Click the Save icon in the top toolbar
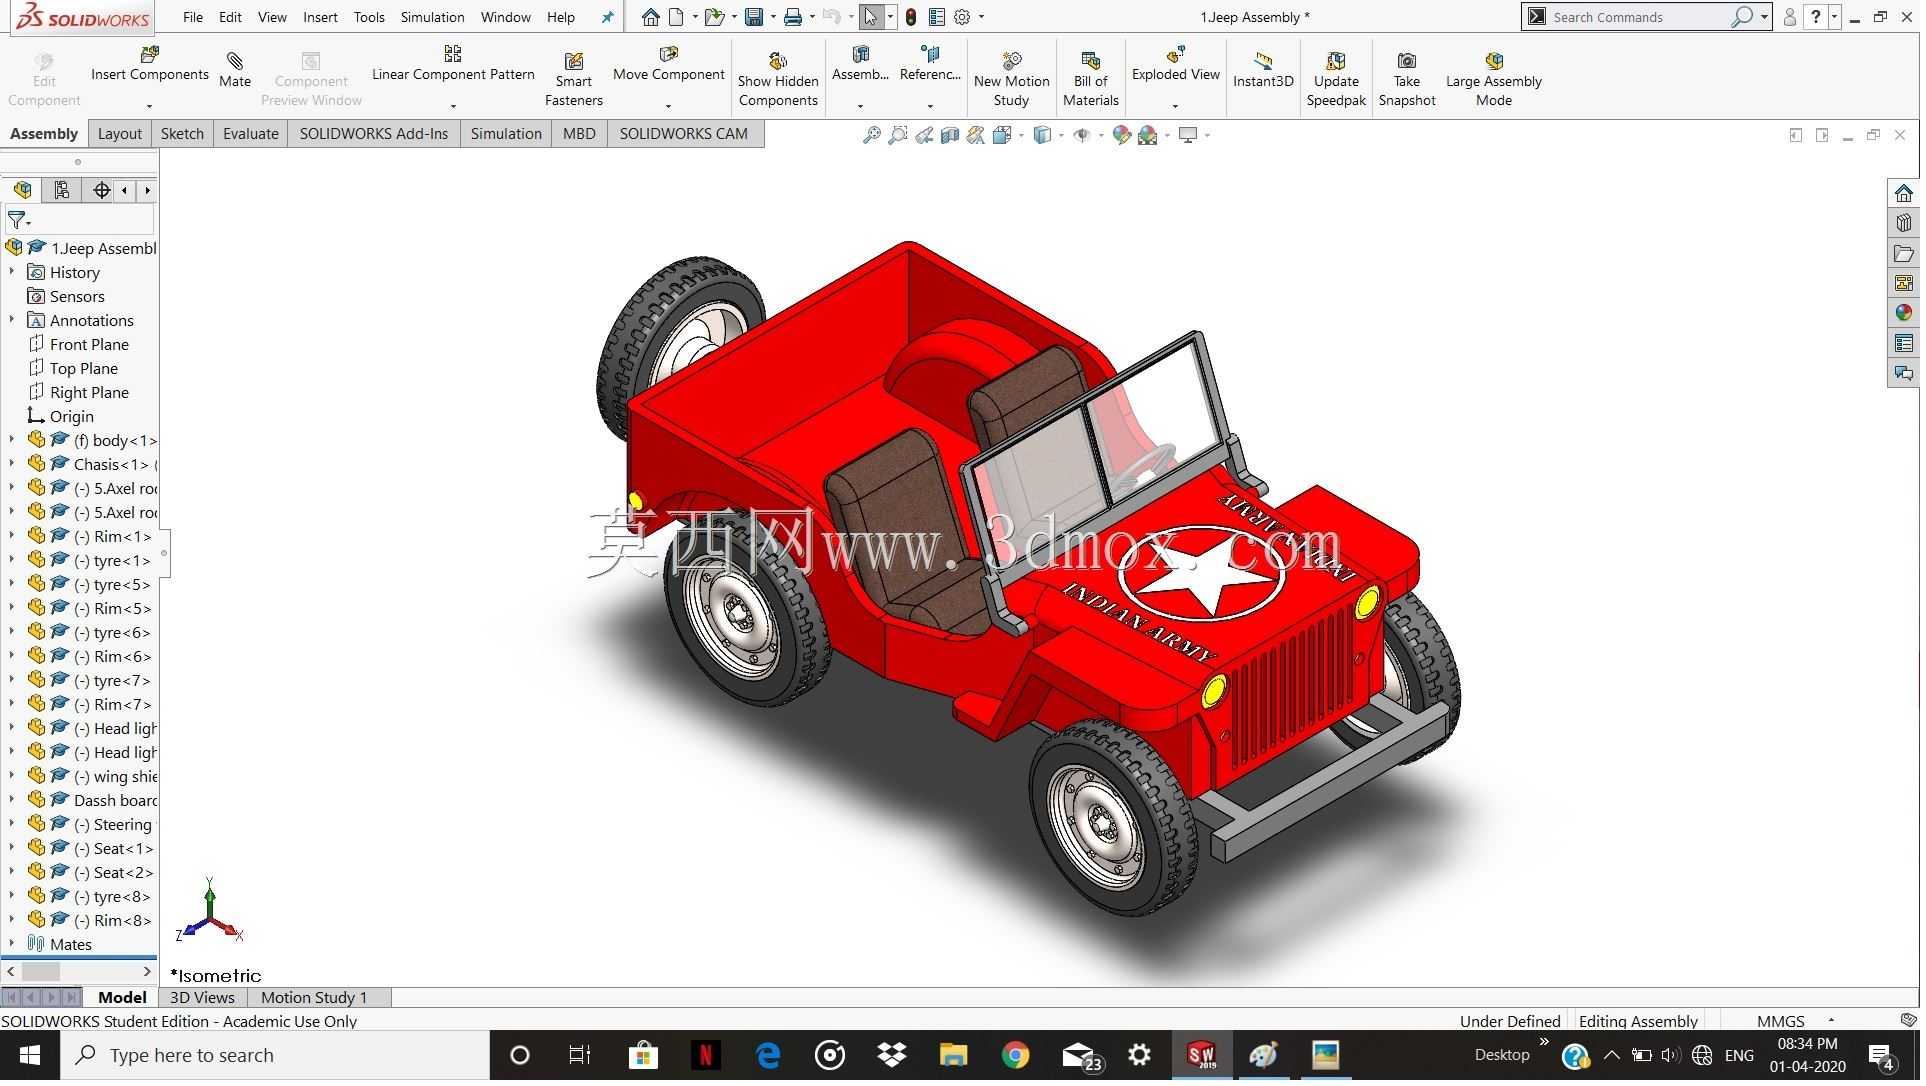1926x1086 pixels. pyautogui.click(x=754, y=17)
